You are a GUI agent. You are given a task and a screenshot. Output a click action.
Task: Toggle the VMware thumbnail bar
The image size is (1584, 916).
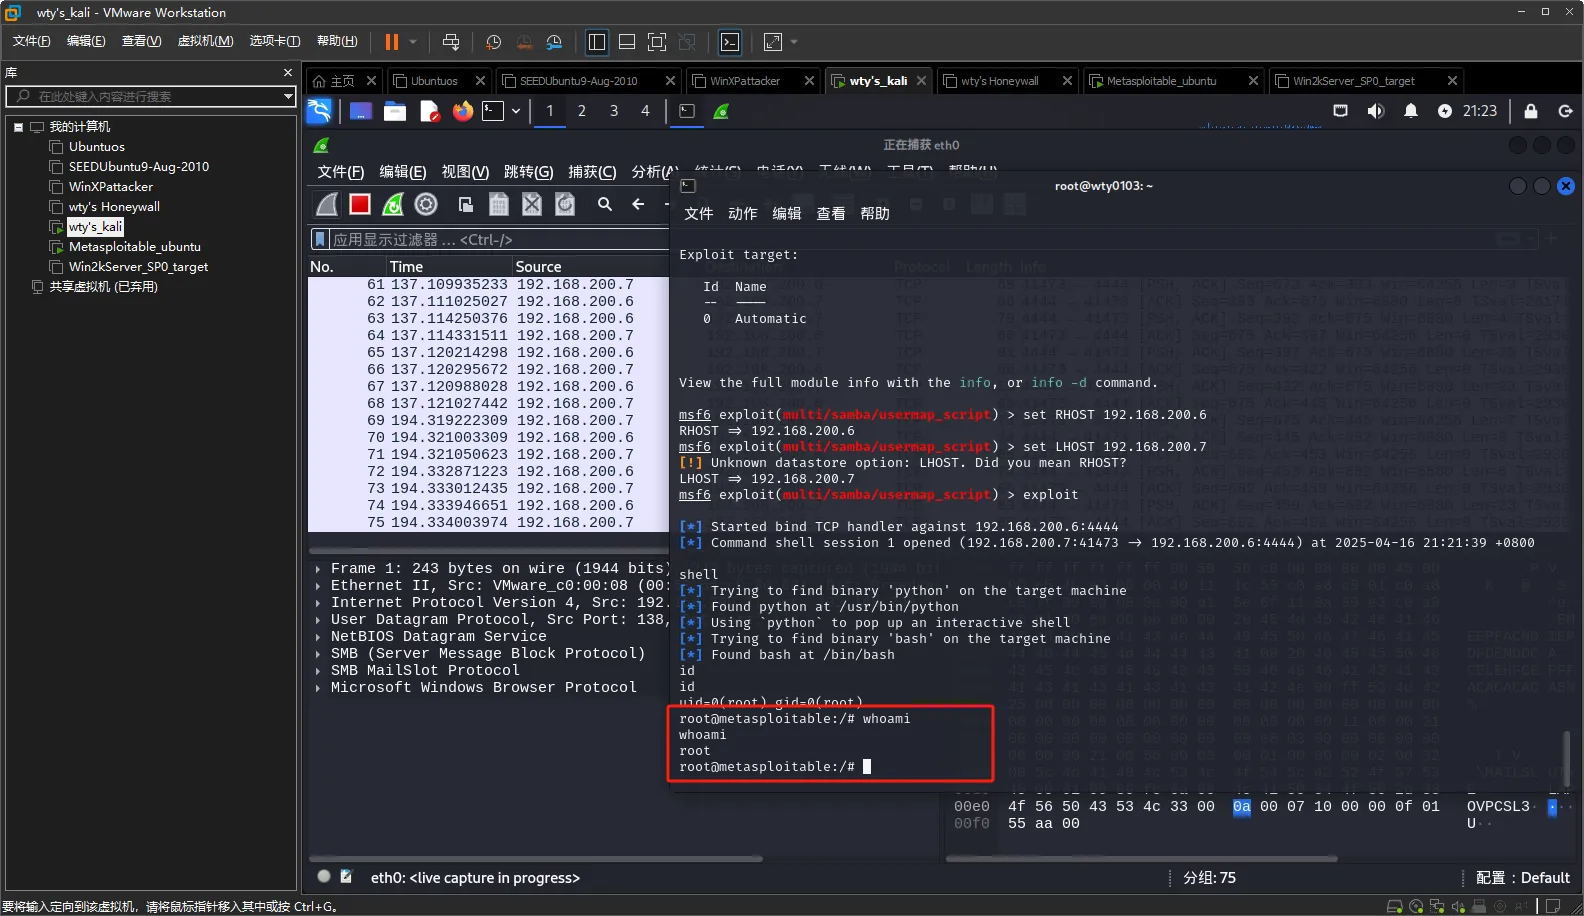(x=627, y=42)
